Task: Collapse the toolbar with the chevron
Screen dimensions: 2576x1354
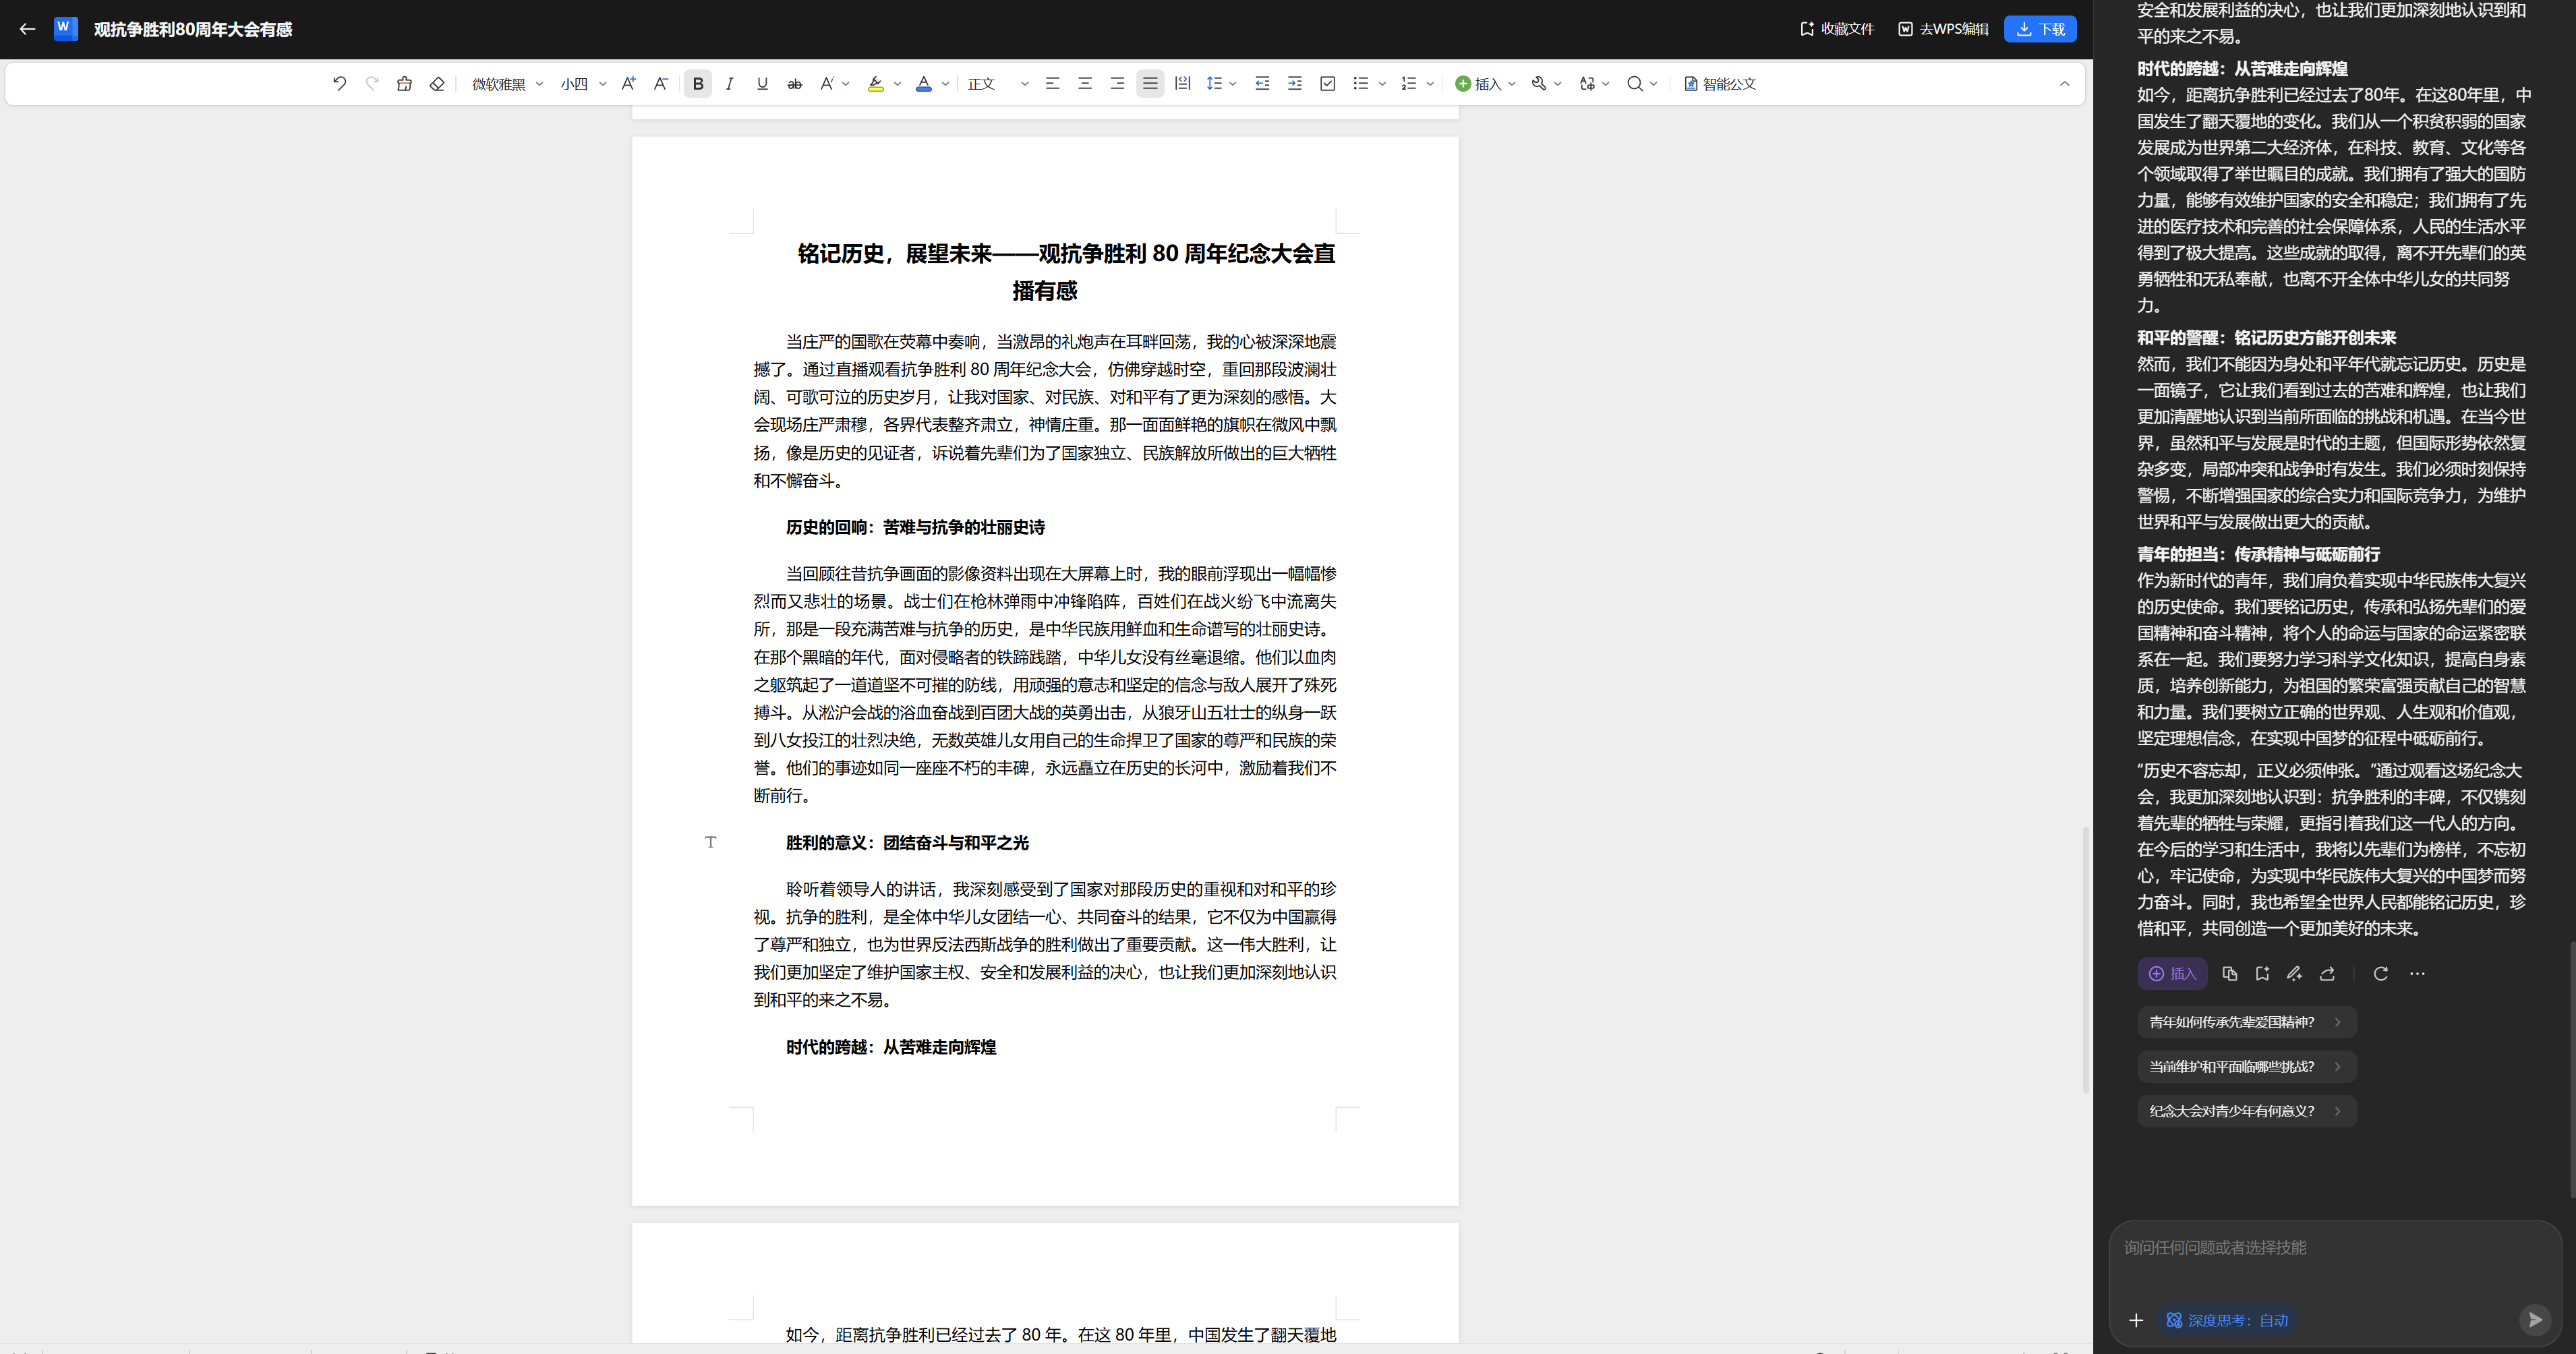Action: [x=2064, y=84]
